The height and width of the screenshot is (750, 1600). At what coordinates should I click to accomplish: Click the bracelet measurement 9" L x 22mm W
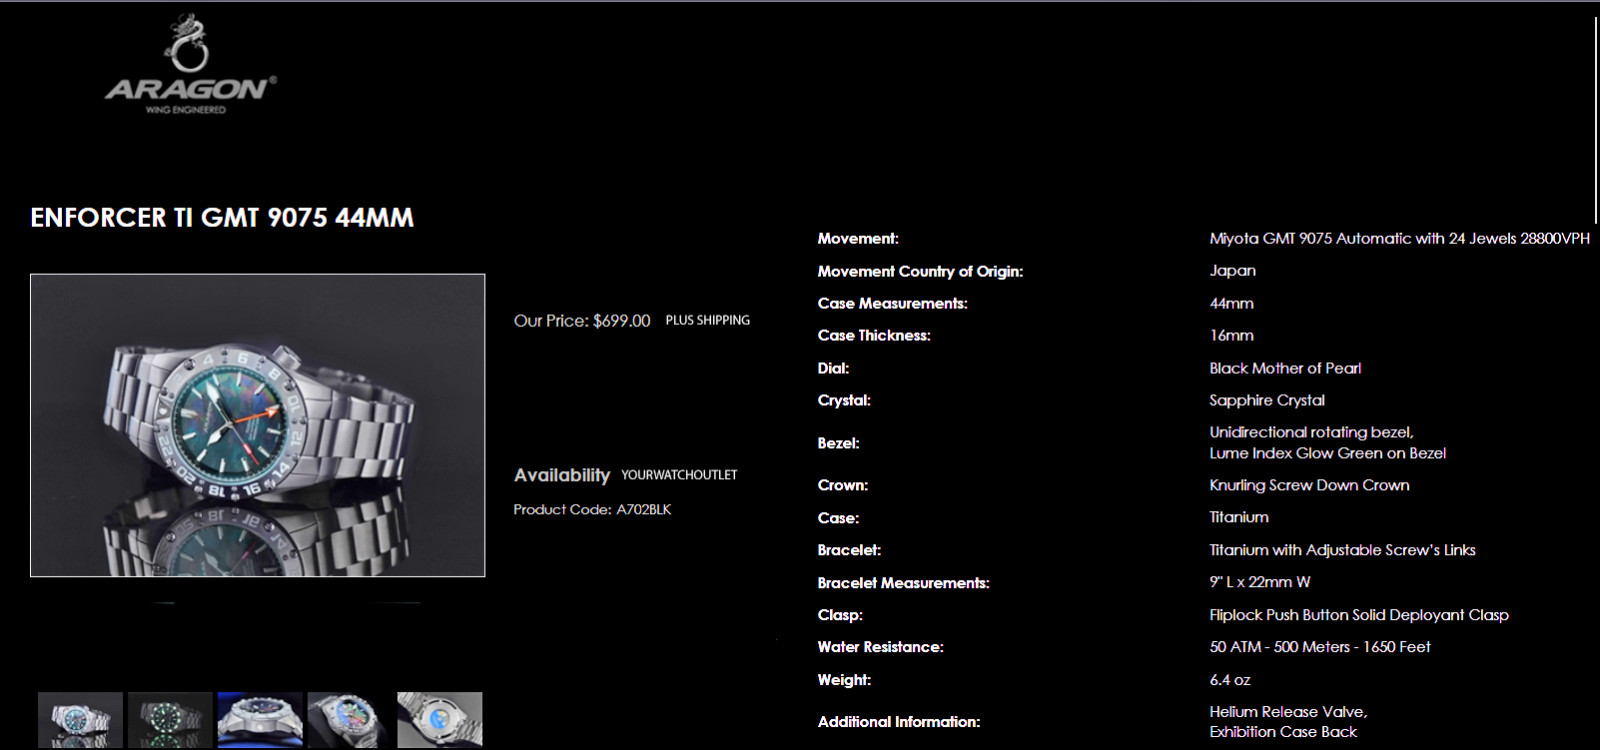[x=1260, y=582]
